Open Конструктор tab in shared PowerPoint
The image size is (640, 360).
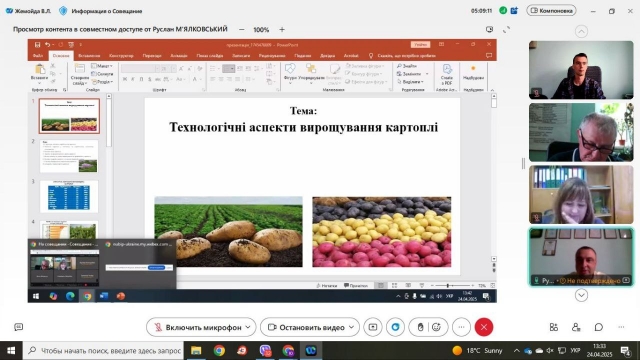pos(121,56)
